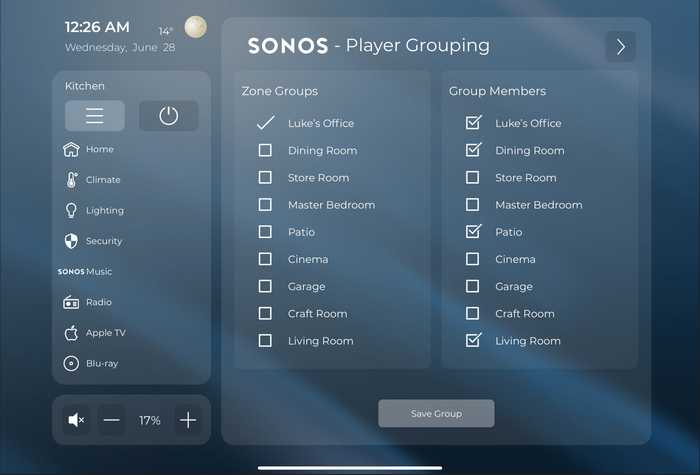Check Garage in Zone Groups
The image size is (700, 475).
click(265, 286)
